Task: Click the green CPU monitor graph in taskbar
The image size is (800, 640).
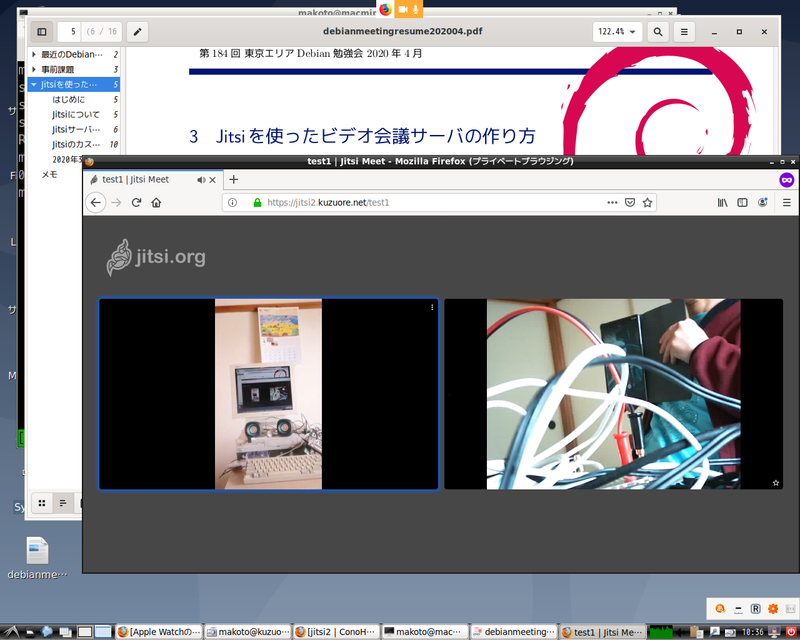Action: pos(661,632)
